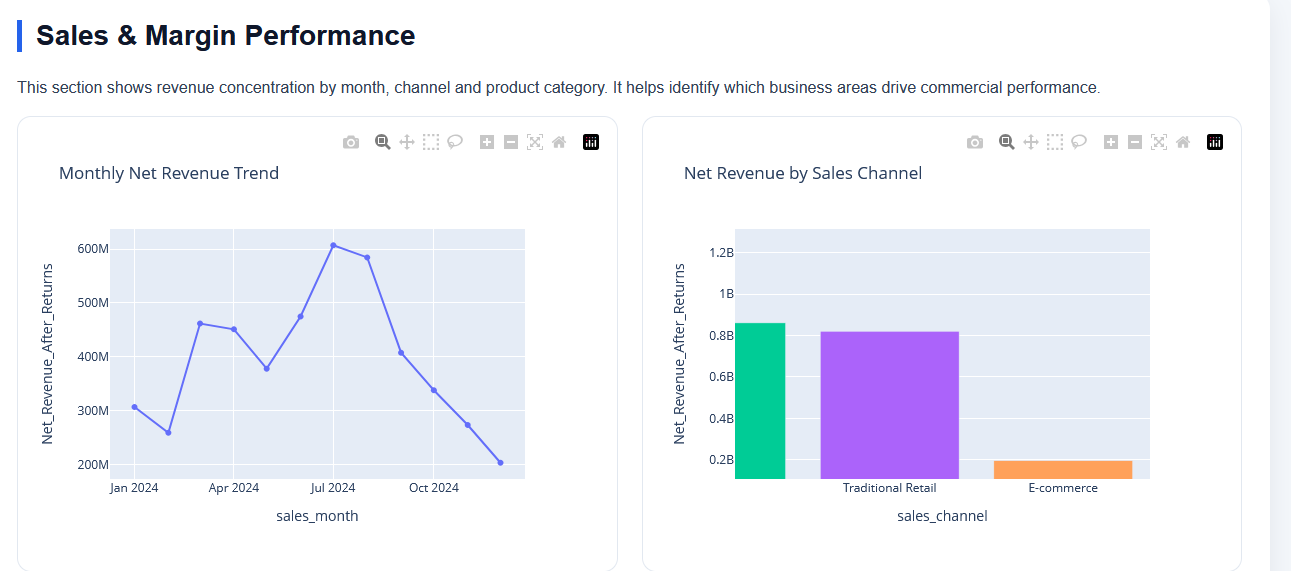1291x571 pixels.
Task: Click the Jan 2024 first data point
Action: (135, 407)
